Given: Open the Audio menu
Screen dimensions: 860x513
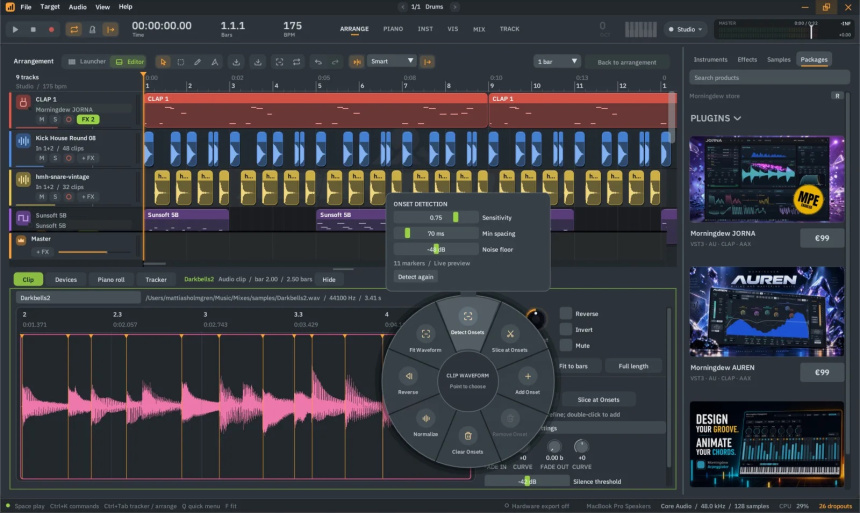Looking at the screenshot, I should pyautogui.click(x=77, y=7).
